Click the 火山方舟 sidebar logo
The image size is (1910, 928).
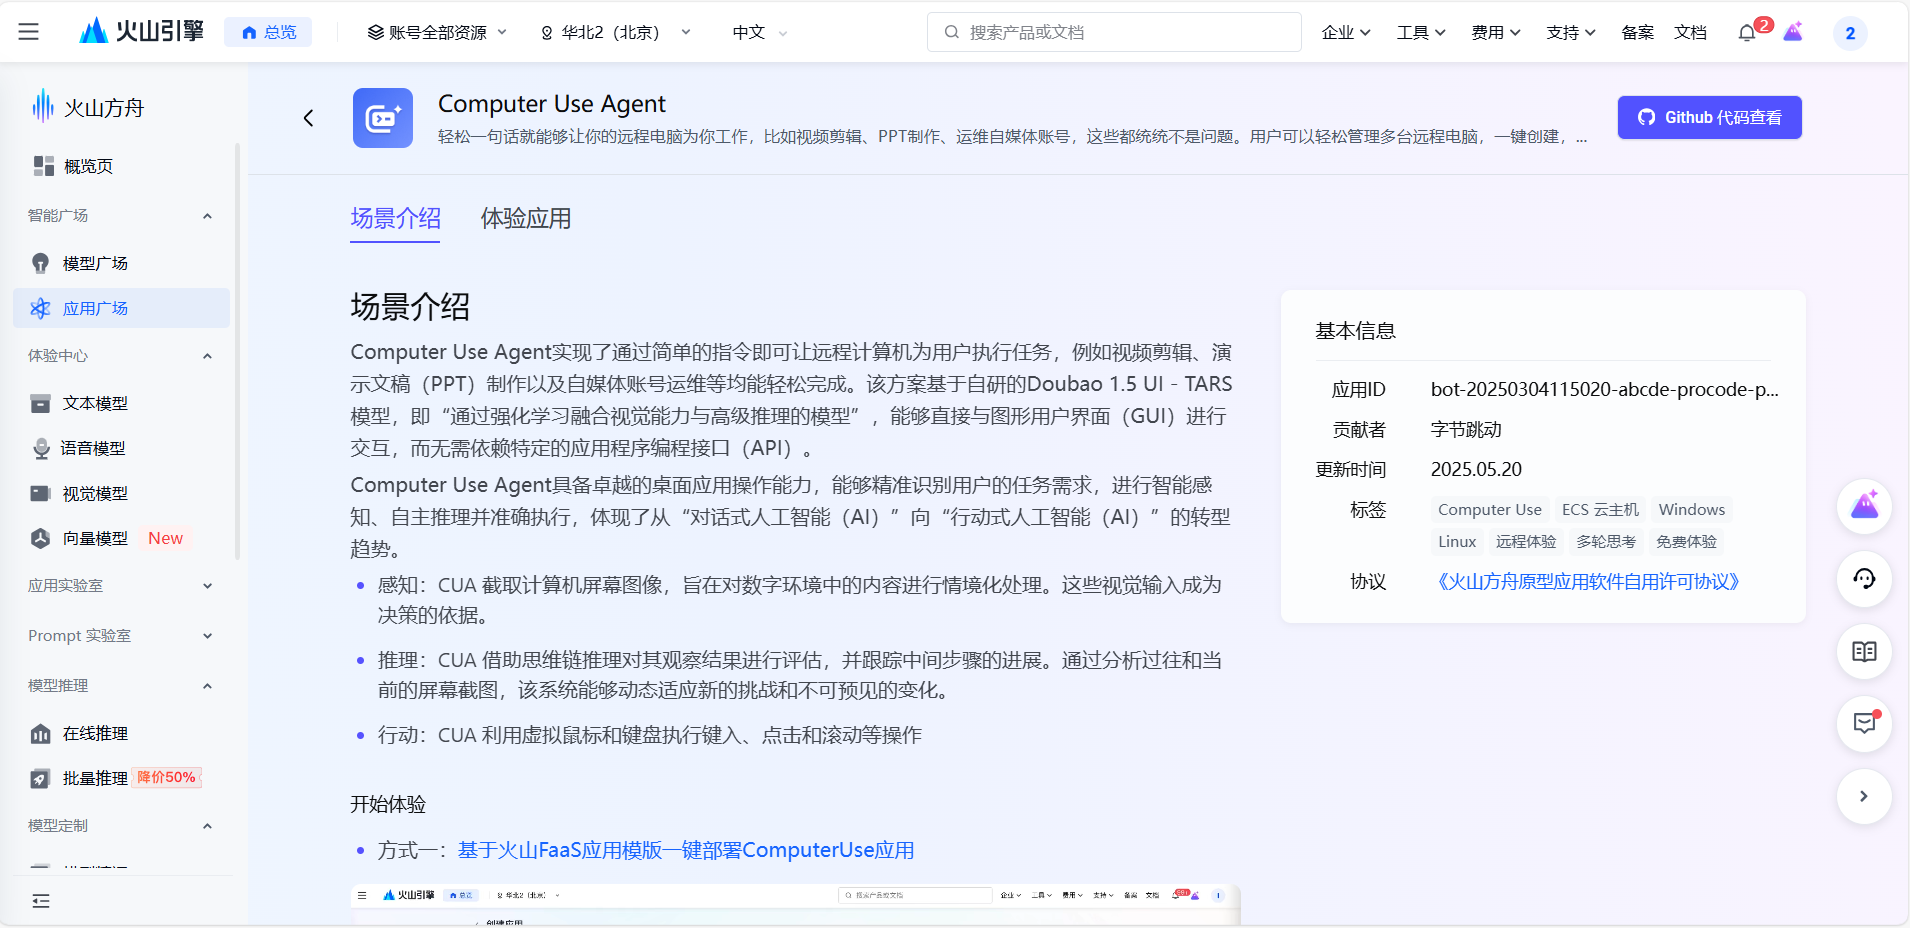click(x=89, y=106)
